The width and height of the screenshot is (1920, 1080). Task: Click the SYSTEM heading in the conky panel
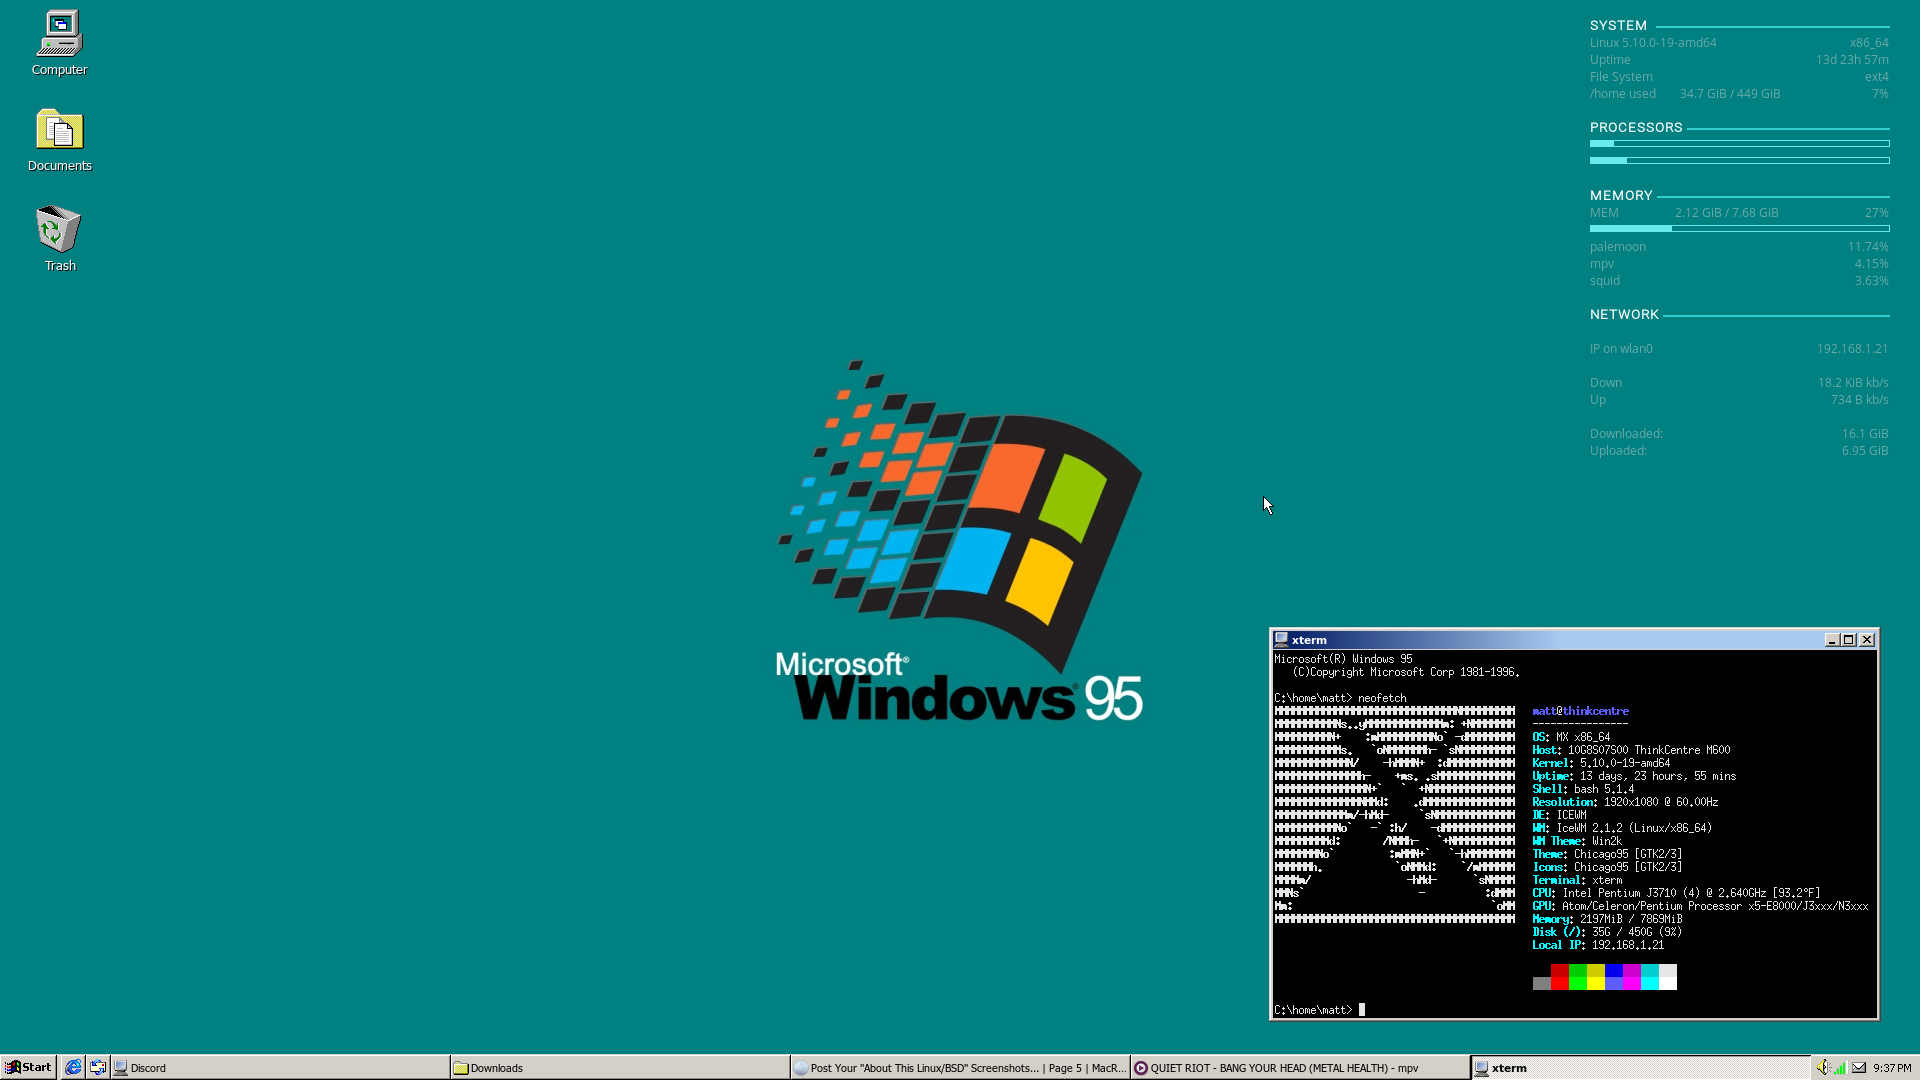(1618, 26)
